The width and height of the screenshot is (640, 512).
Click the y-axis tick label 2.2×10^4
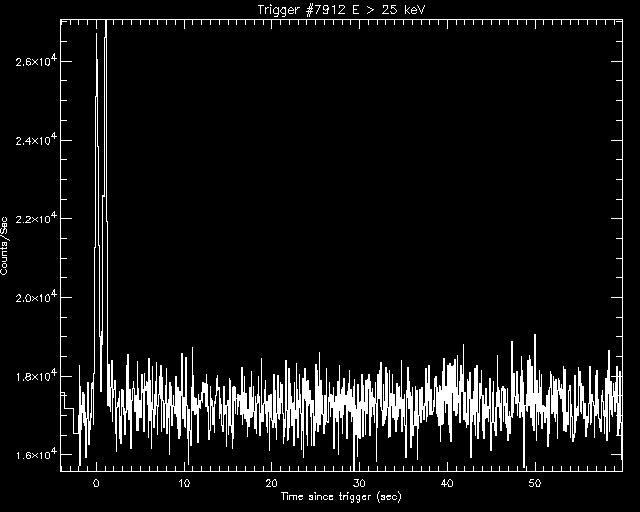point(35,218)
